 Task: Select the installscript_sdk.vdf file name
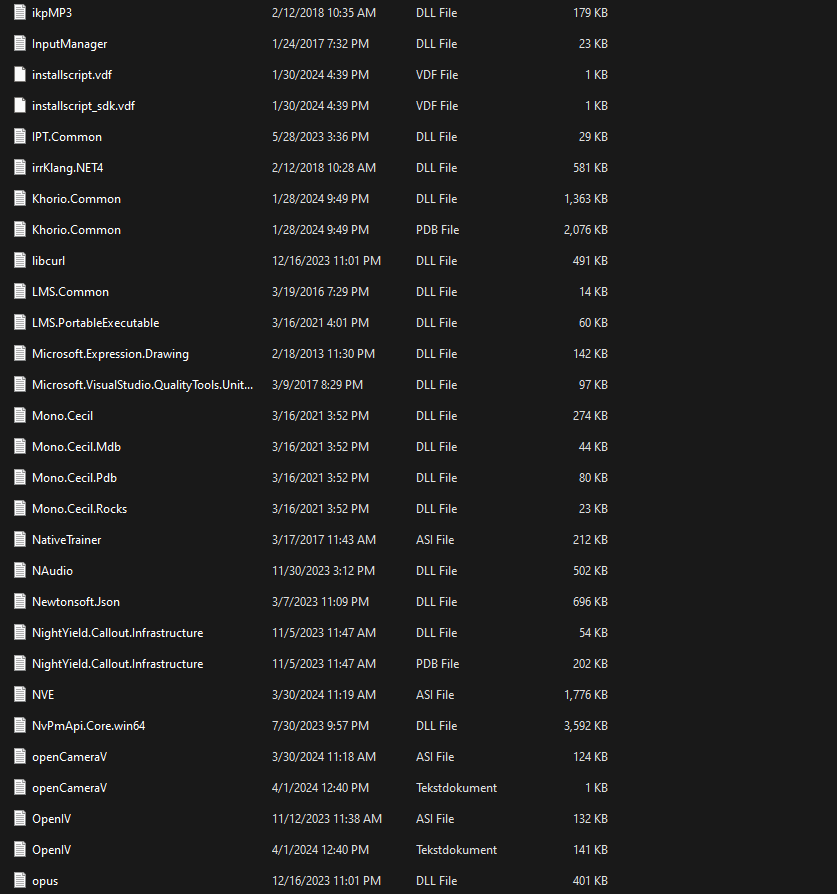(x=83, y=106)
